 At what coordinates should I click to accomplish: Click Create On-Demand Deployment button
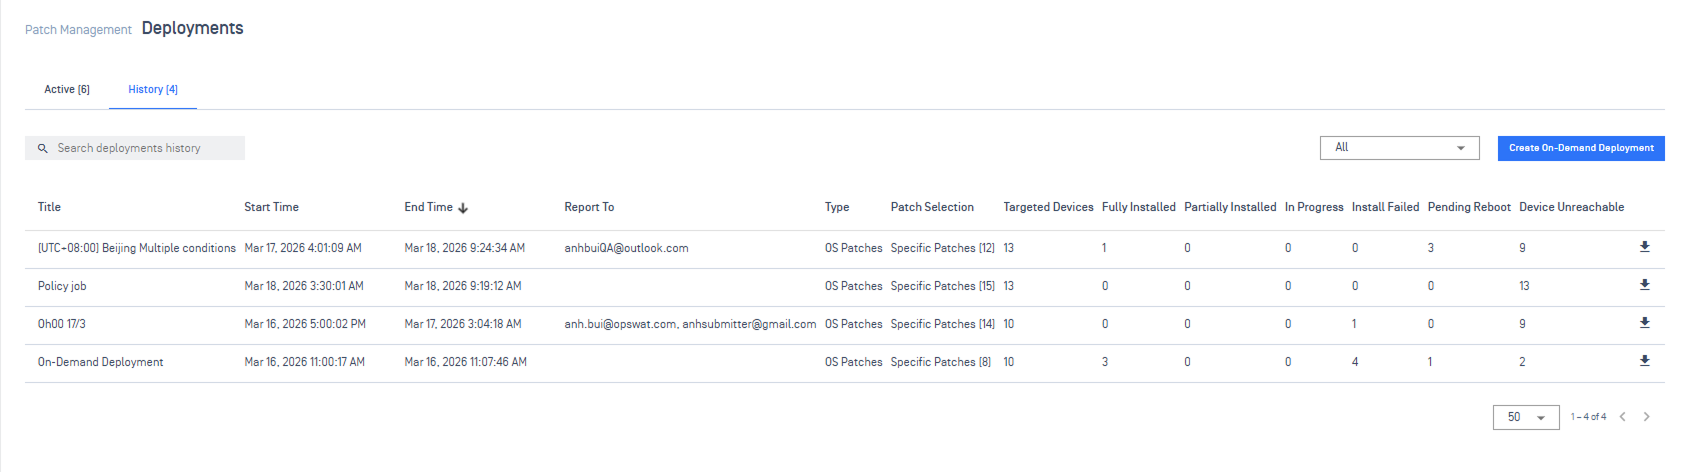[1580, 148]
